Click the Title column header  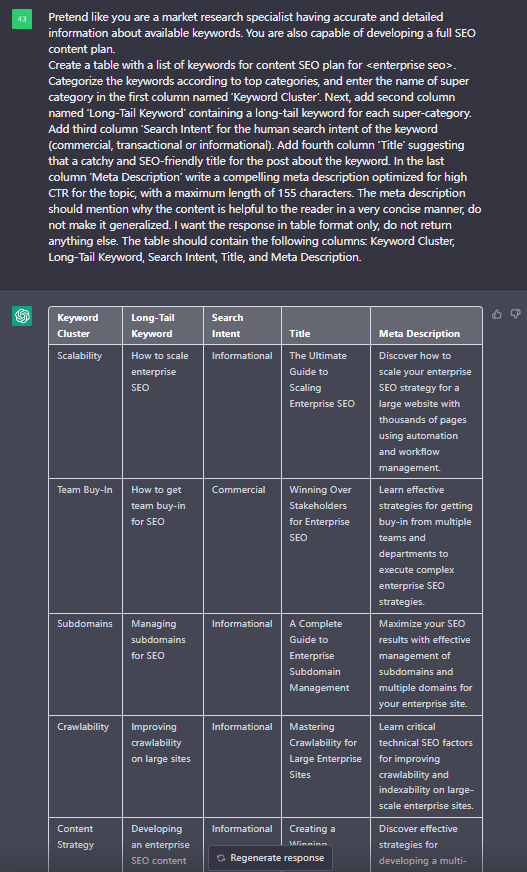click(326, 325)
